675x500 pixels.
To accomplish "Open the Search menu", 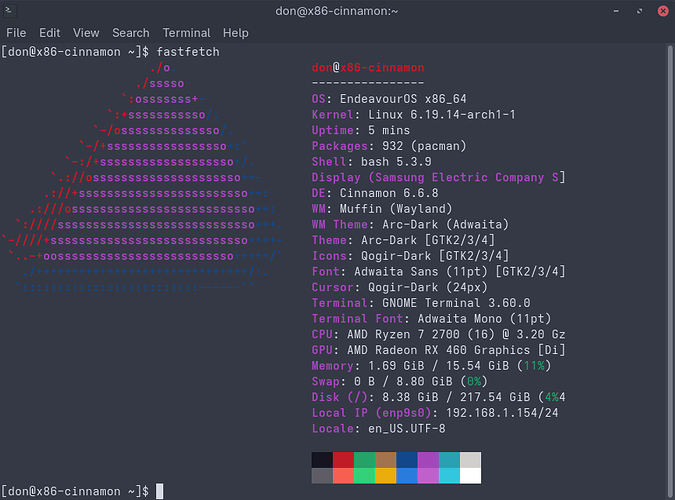I will coord(130,33).
